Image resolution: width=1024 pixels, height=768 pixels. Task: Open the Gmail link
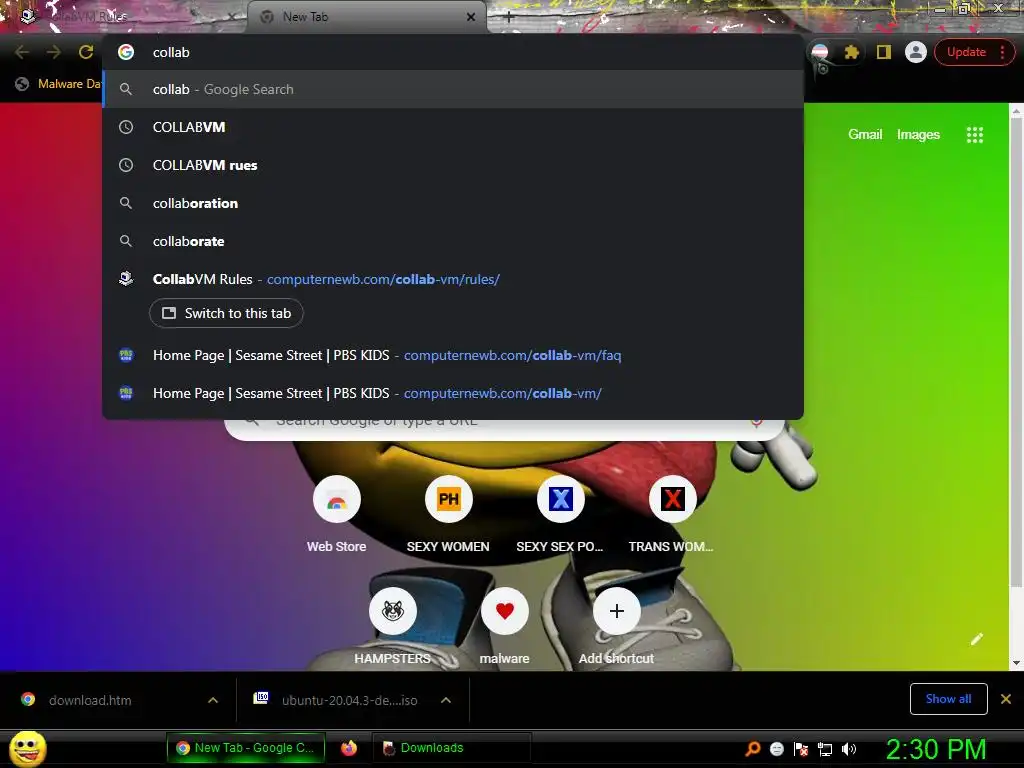[865, 135]
